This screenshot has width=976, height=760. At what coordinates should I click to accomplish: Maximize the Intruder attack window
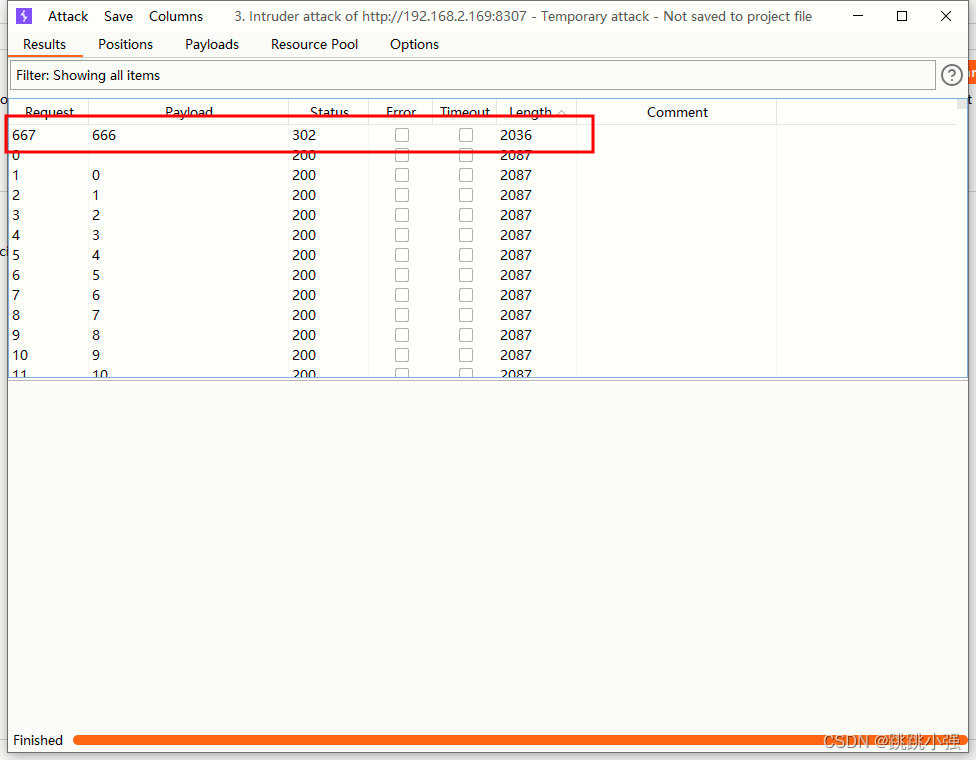(901, 16)
